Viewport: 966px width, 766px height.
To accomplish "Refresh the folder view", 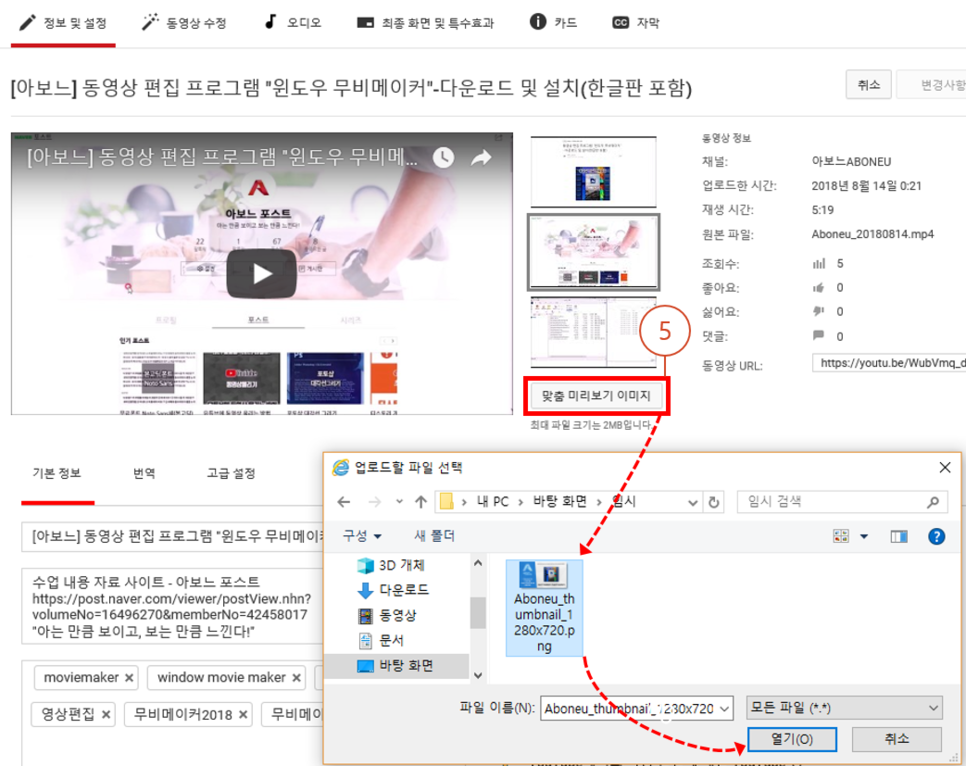I will (713, 502).
